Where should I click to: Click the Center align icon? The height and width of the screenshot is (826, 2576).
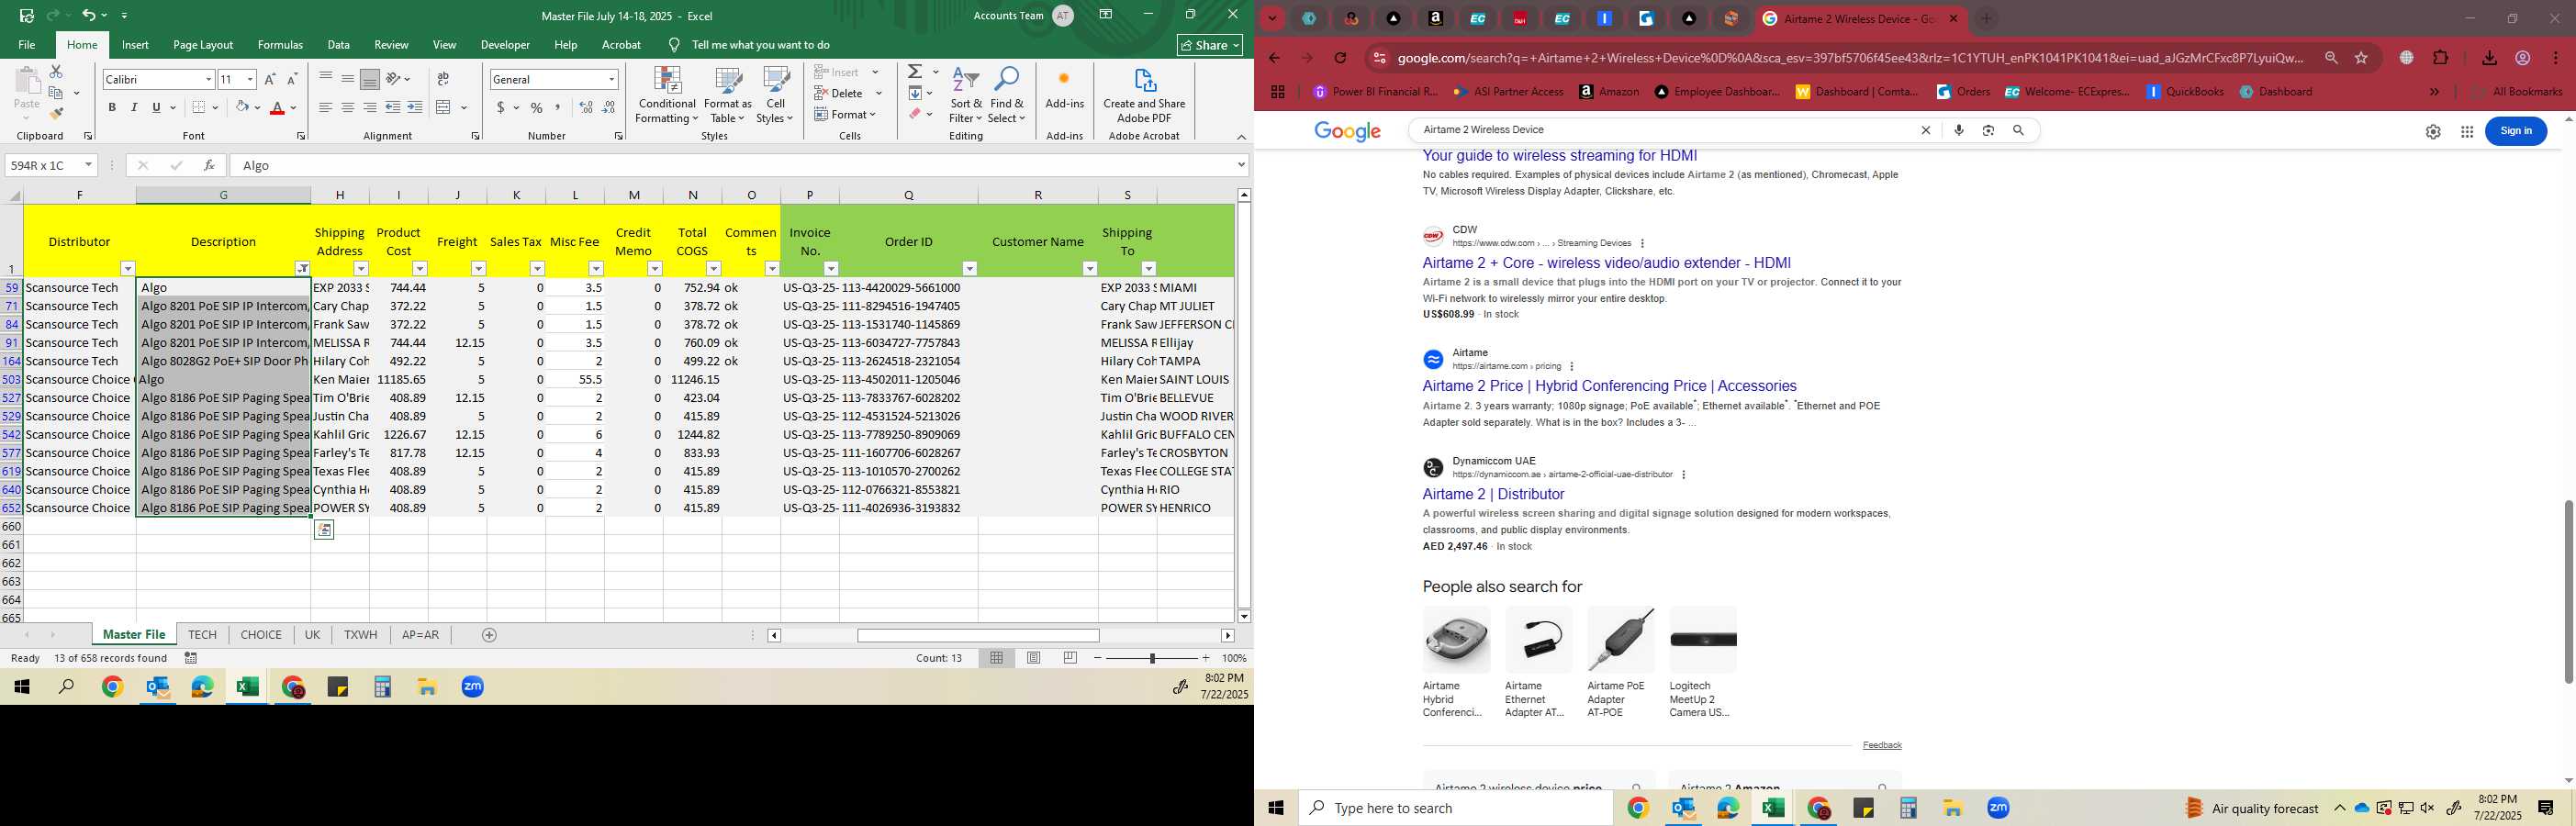pyautogui.click(x=347, y=107)
